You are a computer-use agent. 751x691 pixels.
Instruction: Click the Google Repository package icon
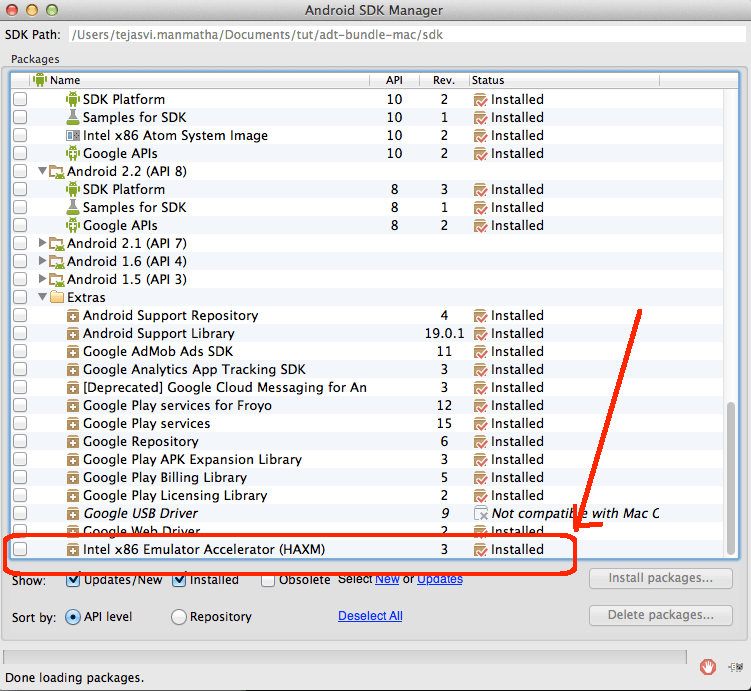[73, 442]
